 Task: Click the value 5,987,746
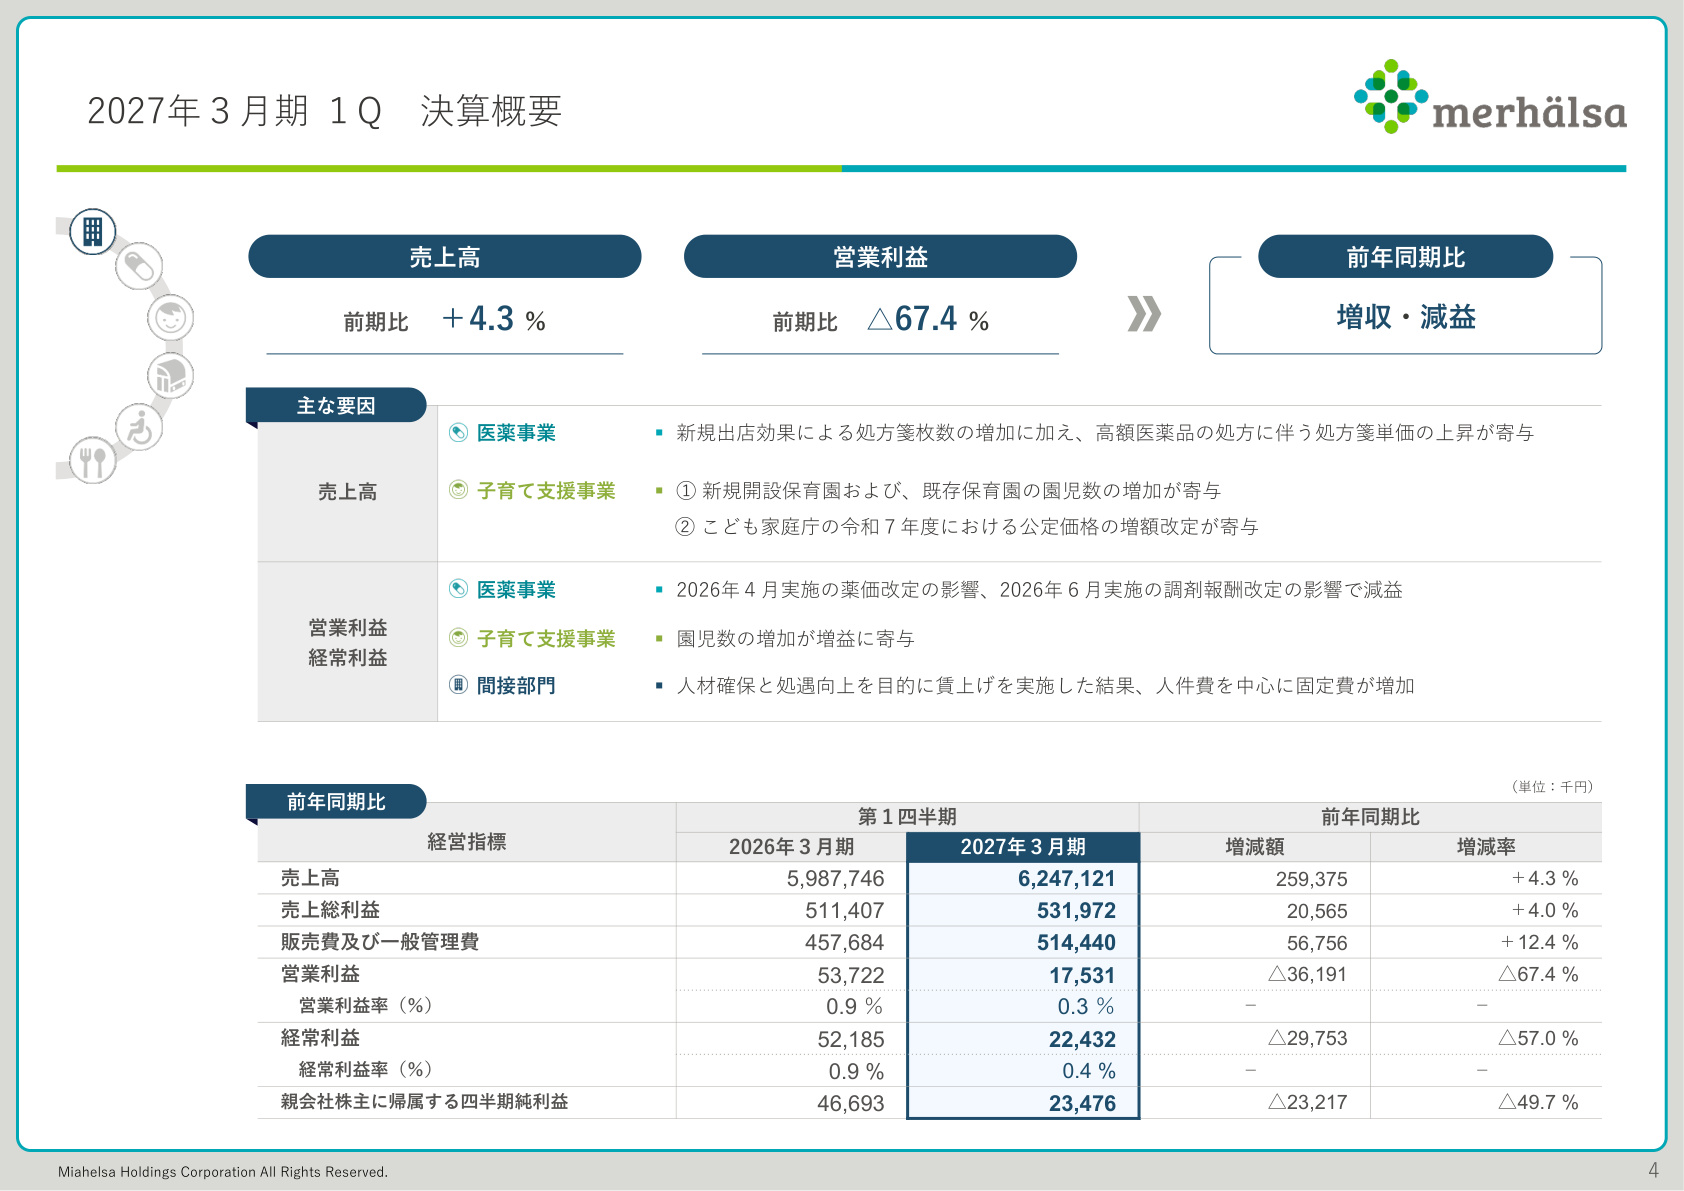click(836, 879)
